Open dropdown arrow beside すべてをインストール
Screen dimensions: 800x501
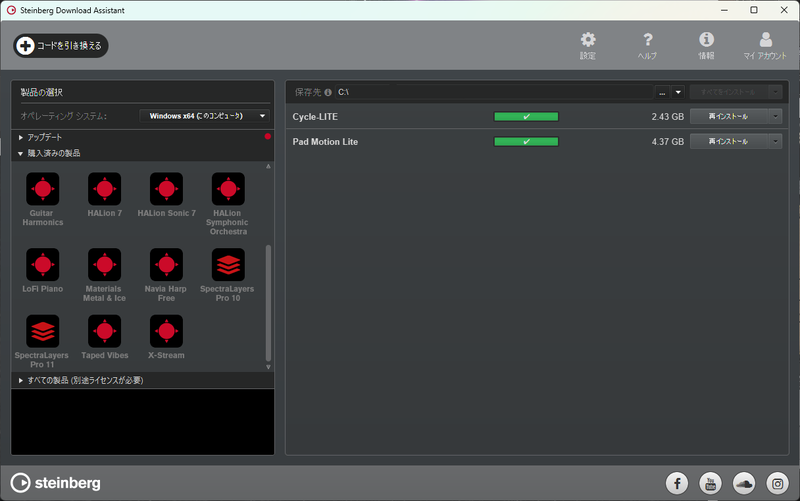[x=776, y=92]
